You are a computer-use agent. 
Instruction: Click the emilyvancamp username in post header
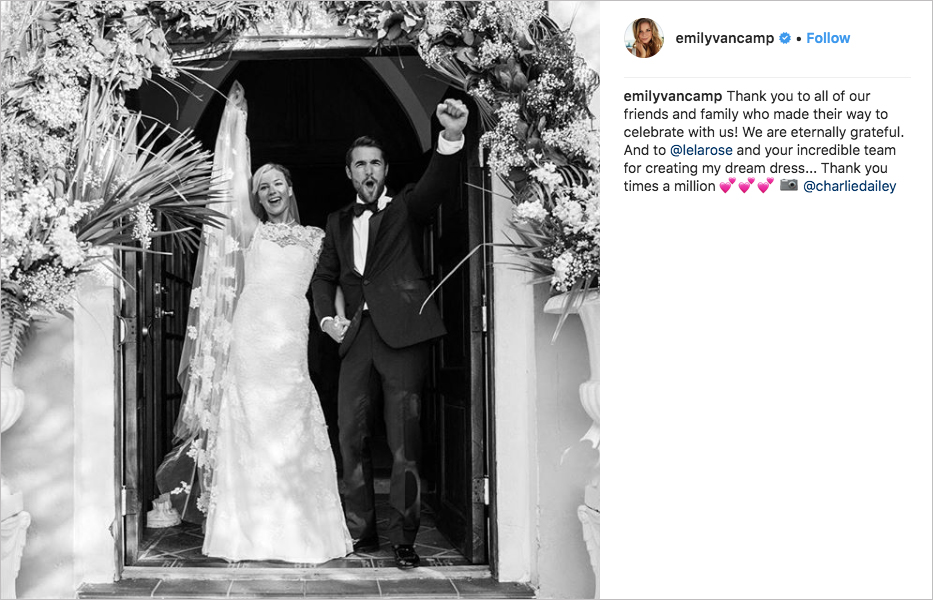724,39
